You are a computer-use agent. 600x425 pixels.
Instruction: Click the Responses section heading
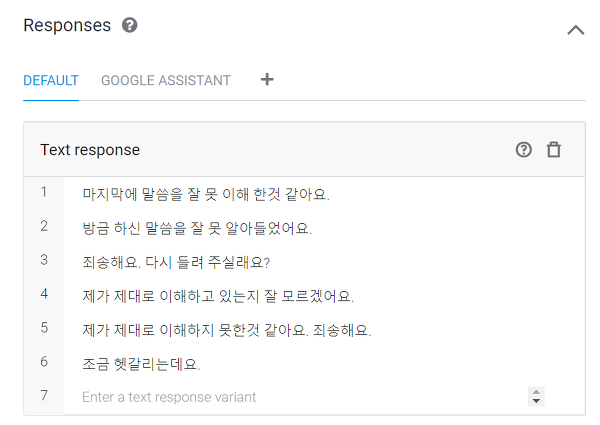(67, 26)
